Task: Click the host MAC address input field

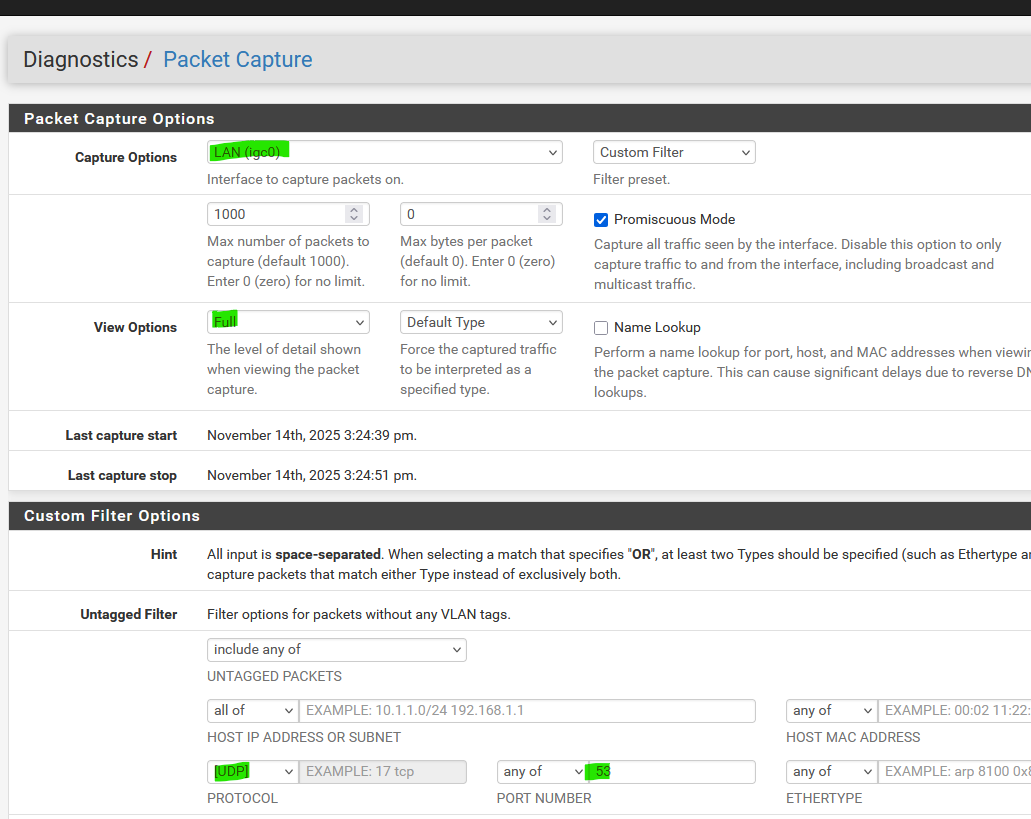Action: point(955,711)
